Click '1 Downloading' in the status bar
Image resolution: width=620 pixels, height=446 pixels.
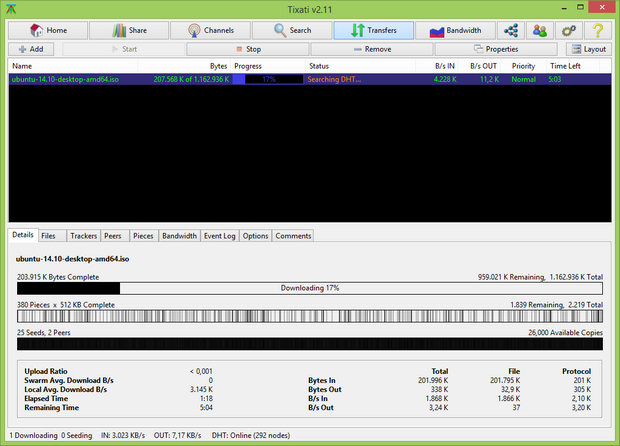[34, 435]
